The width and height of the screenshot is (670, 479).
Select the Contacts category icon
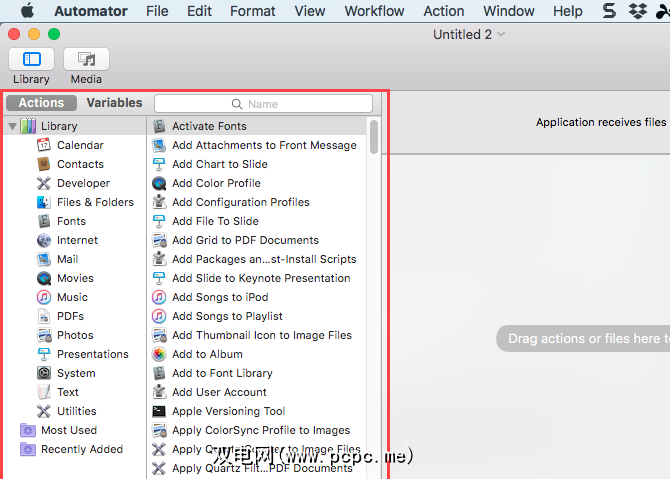tap(44, 164)
